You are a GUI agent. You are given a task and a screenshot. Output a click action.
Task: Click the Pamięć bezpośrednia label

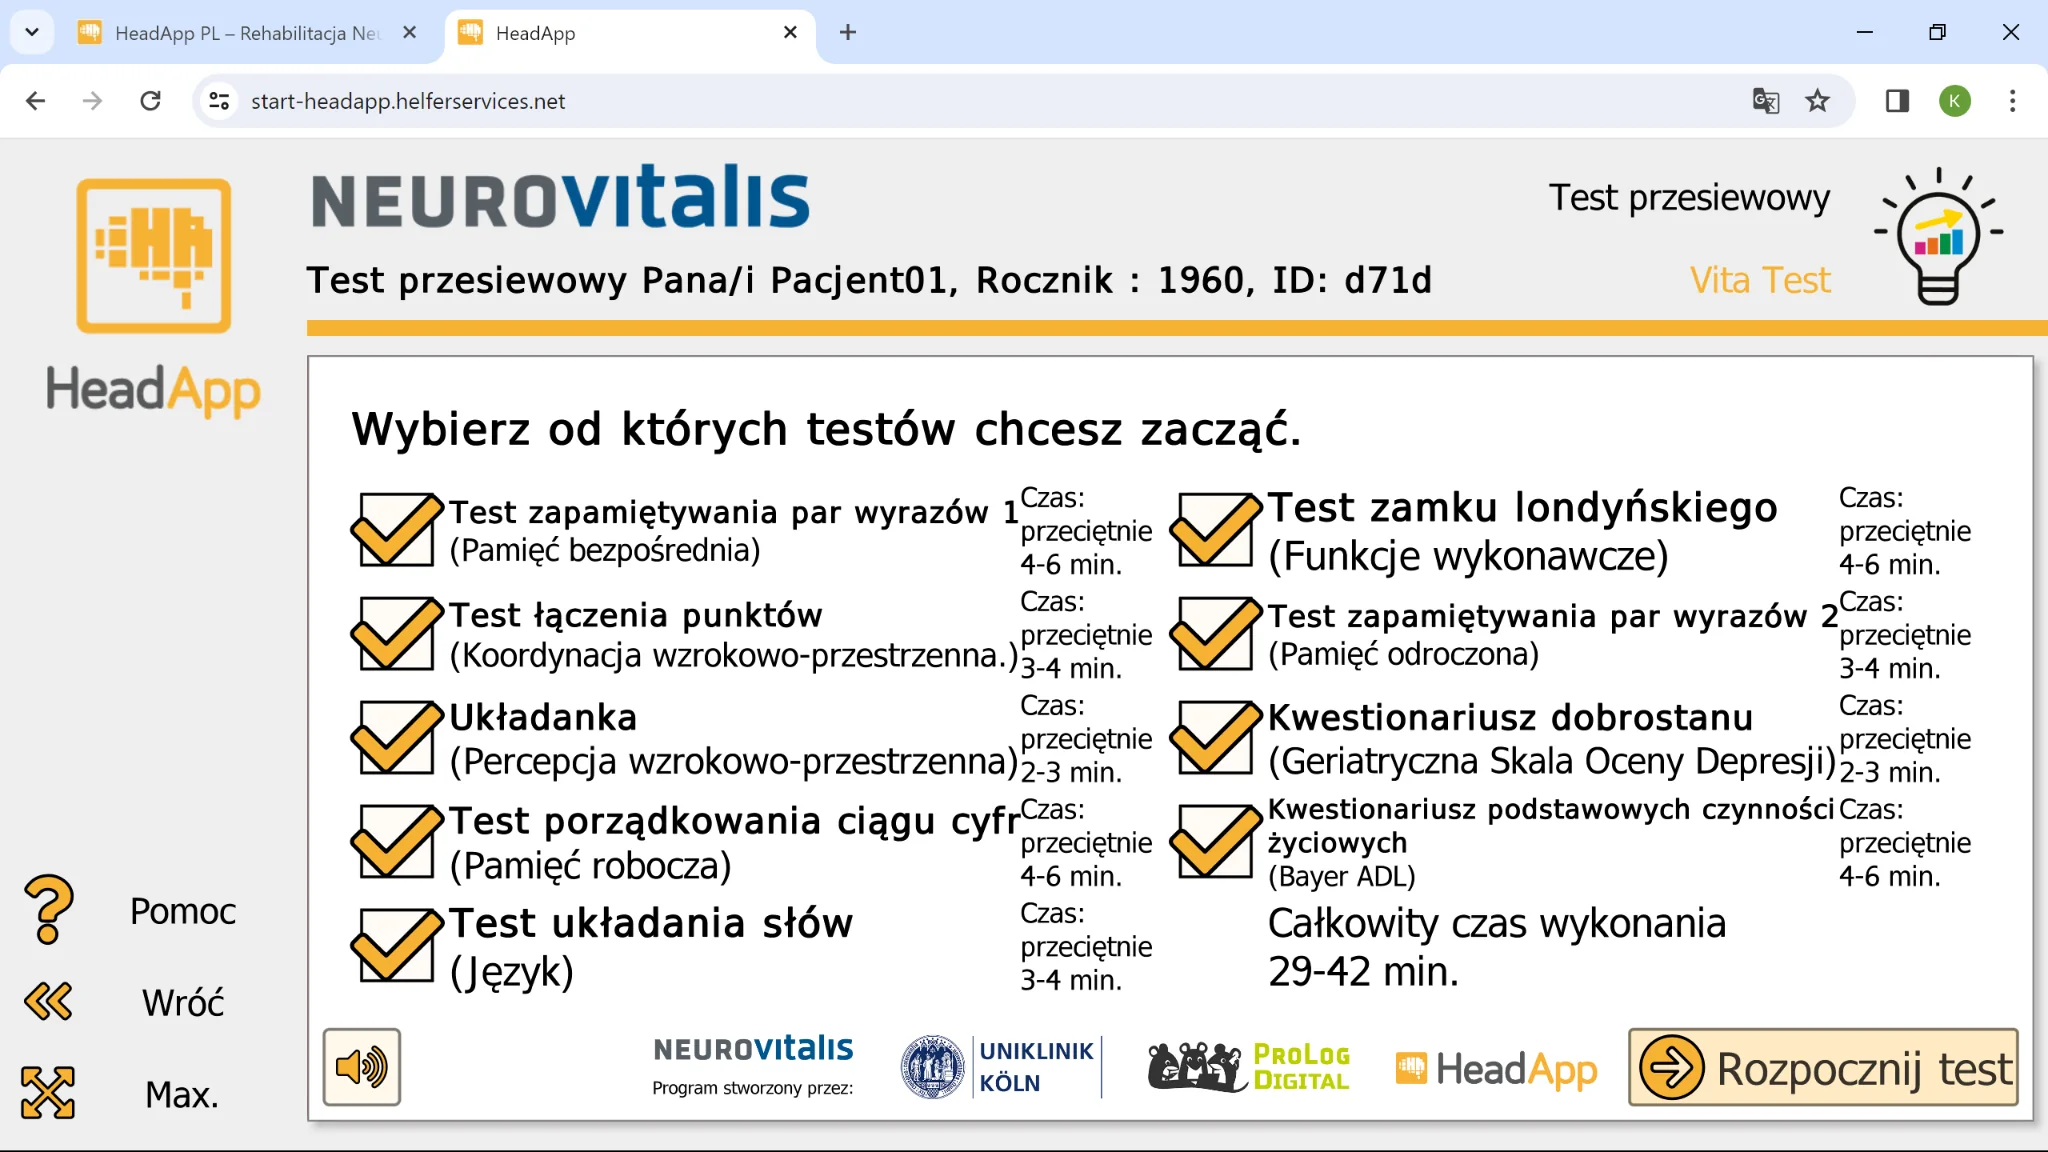click(605, 550)
